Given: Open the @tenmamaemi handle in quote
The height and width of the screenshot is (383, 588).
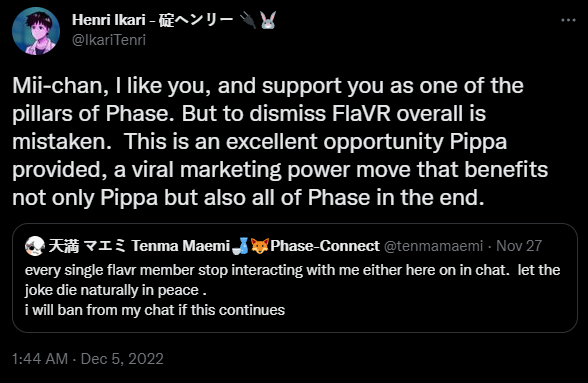Looking at the screenshot, I should pyautogui.click(x=434, y=246).
